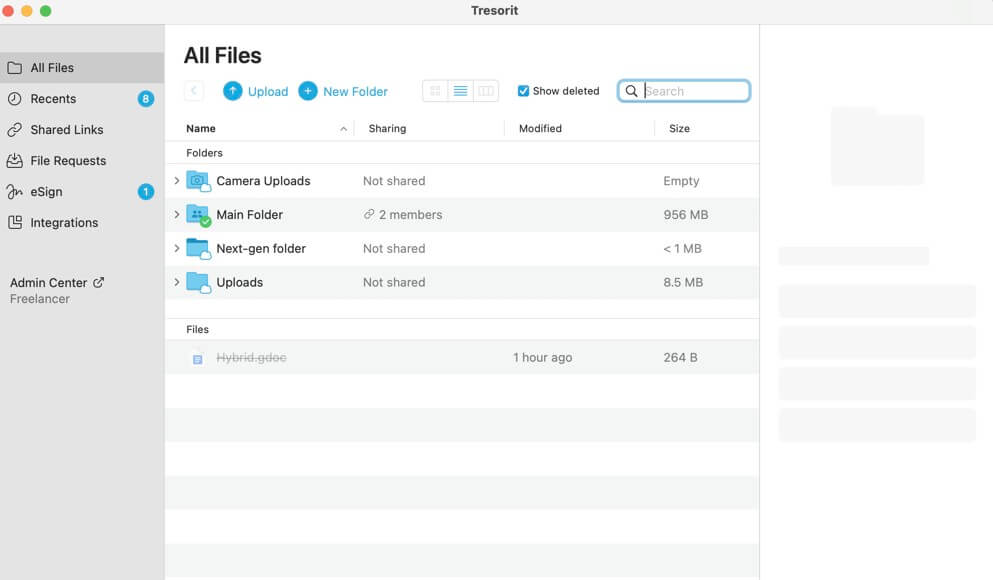
Task: Click the New Folder text button
Action: [355, 92]
